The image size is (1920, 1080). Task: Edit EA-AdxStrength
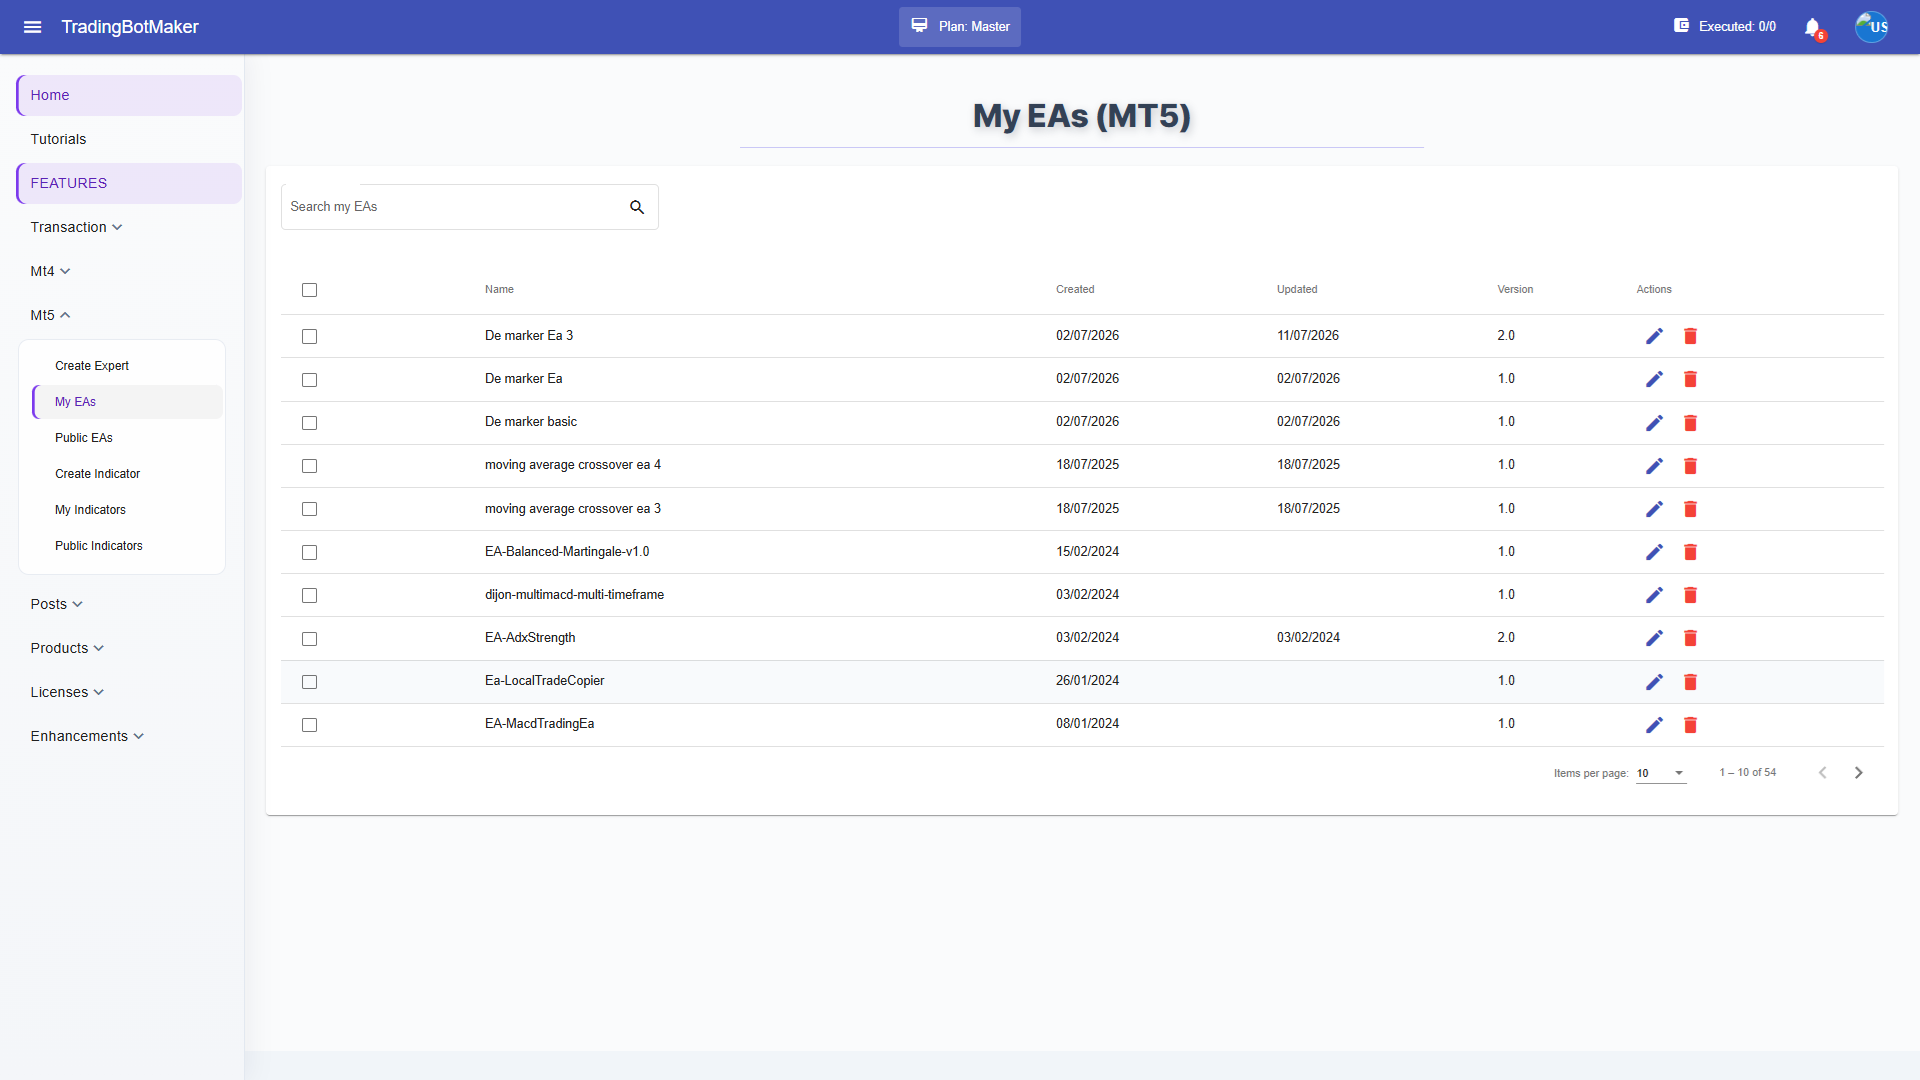(1654, 638)
